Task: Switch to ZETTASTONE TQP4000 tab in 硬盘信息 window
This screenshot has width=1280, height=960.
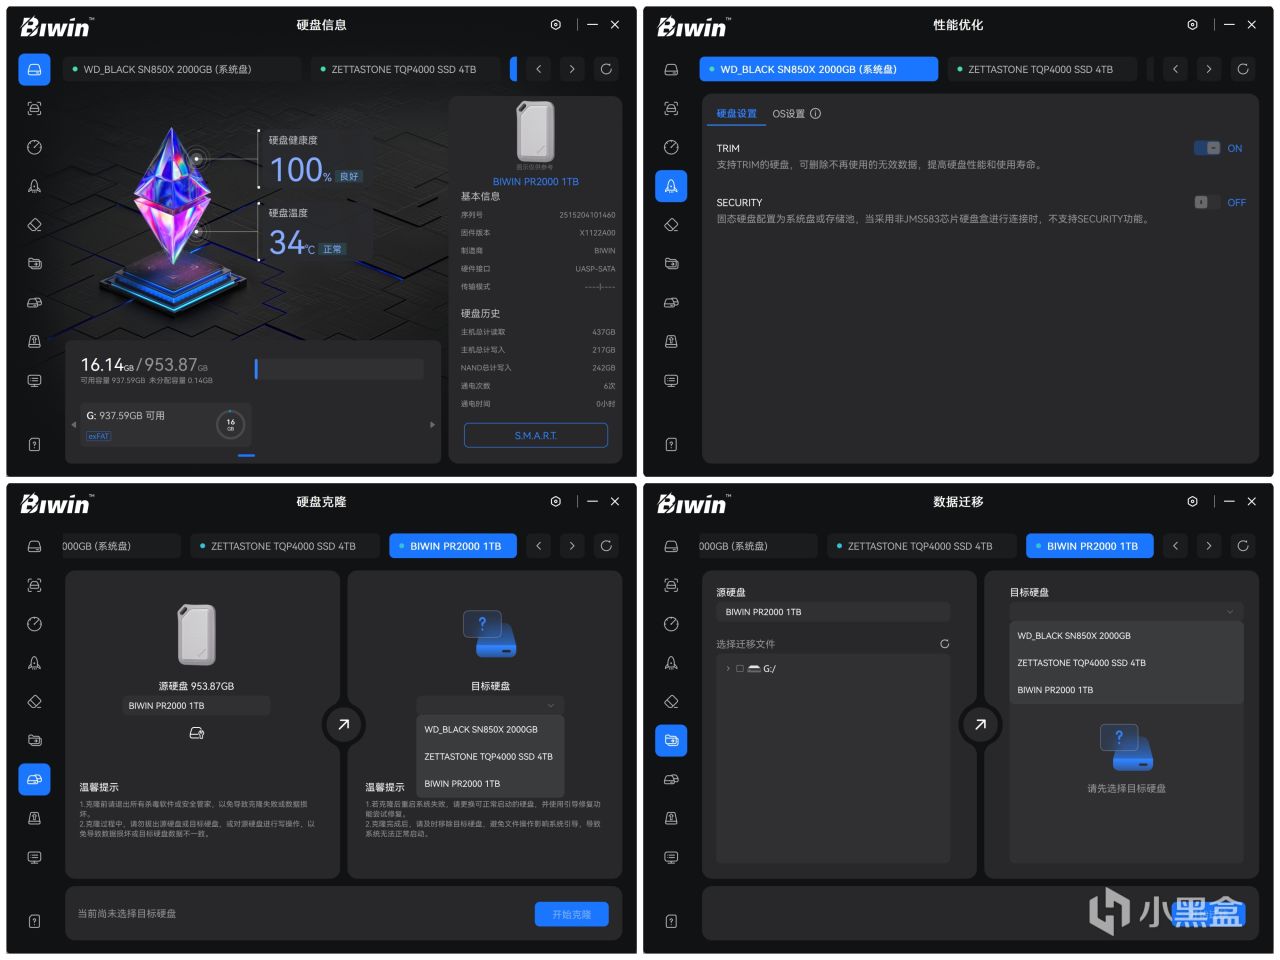Action: click(406, 69)
